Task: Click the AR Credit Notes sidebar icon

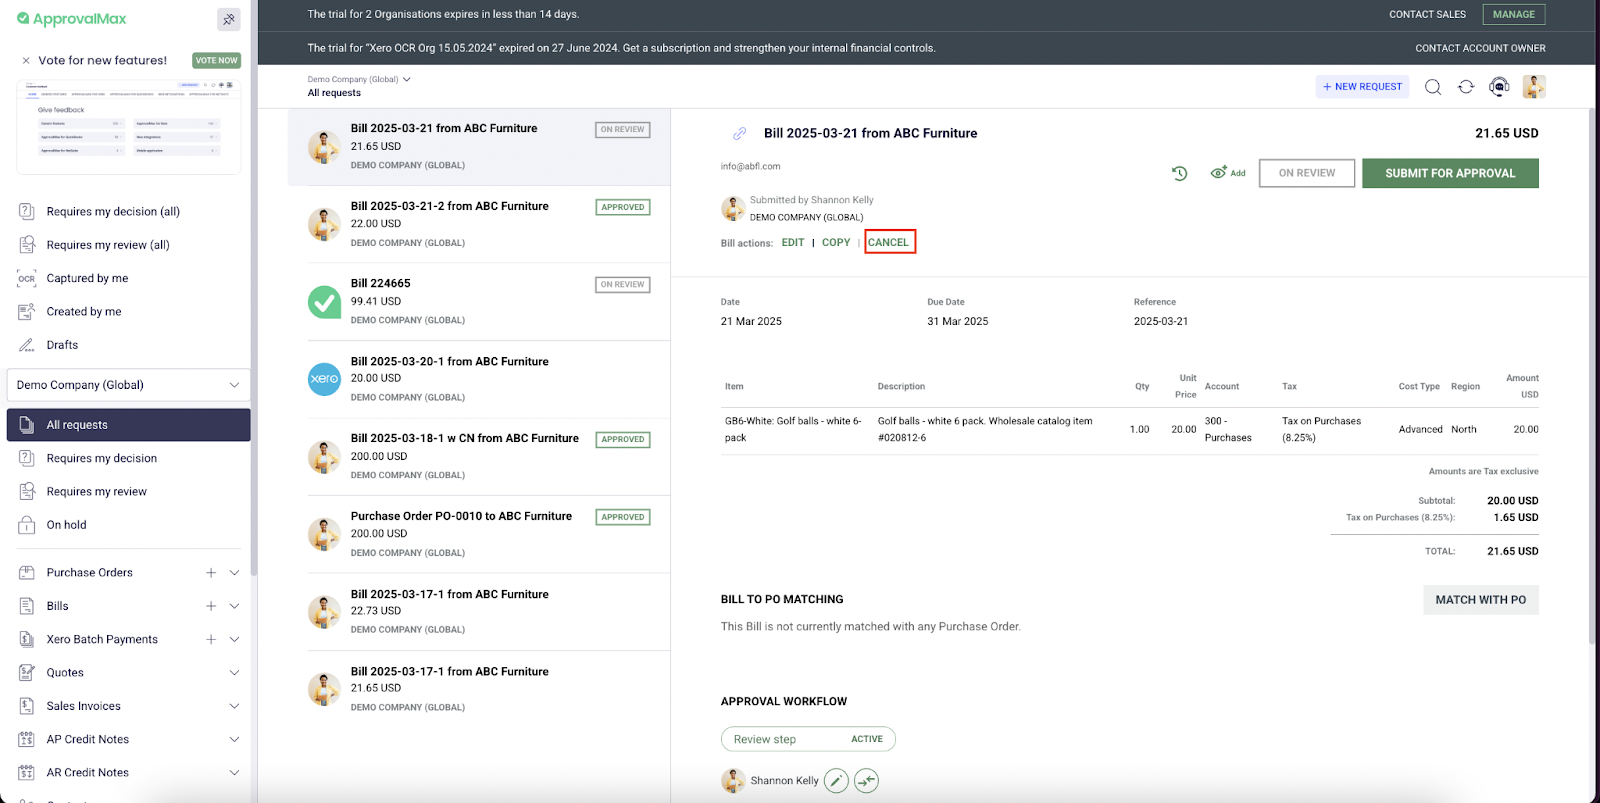Action: click(x=27, y=773)
